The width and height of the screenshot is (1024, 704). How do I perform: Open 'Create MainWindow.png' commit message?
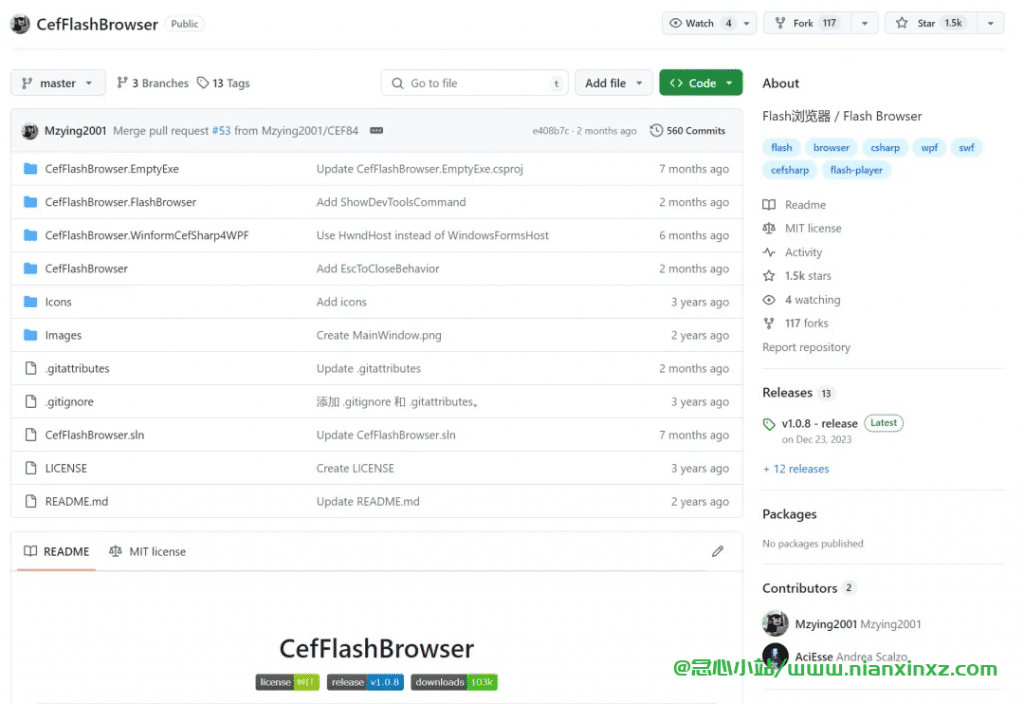tap(379, 335)
